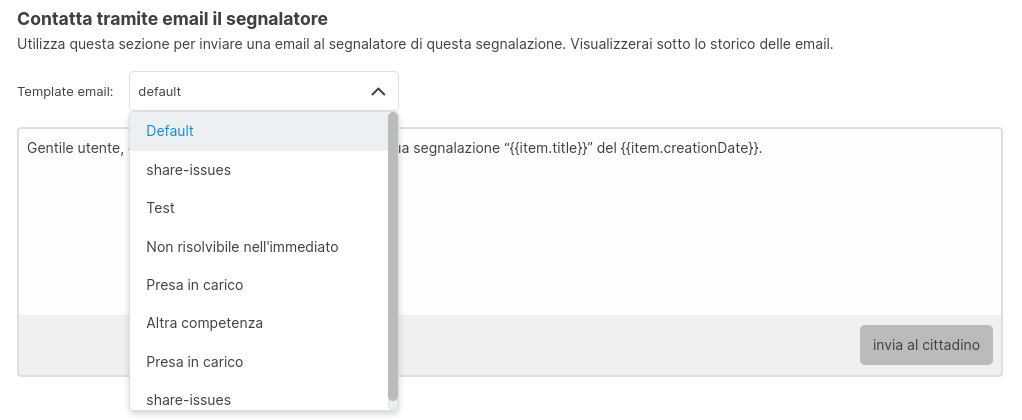Collapse the template list using the chevron arrow
Viewport: 1022px width, 420px height.
pos(378,91)
